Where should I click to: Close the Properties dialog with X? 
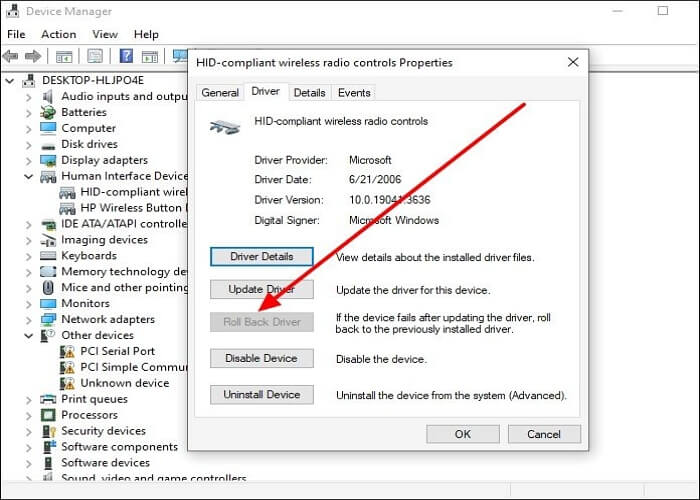pyautogui.click(x=573, y=62)
